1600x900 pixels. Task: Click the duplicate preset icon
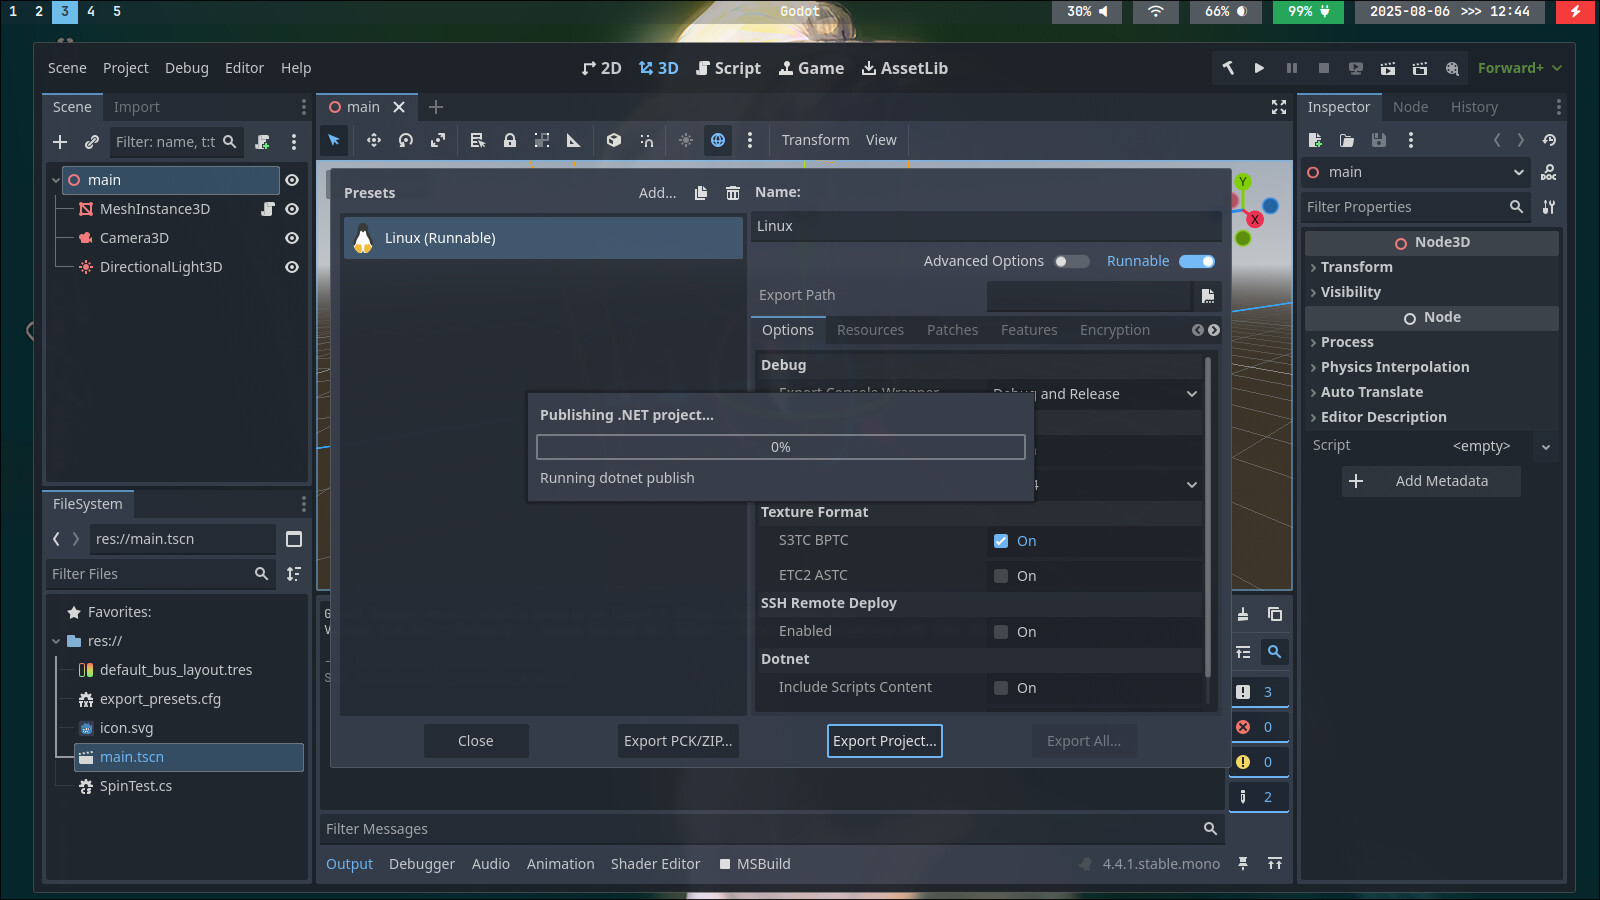pyautogui.click(x=701, y=193)
